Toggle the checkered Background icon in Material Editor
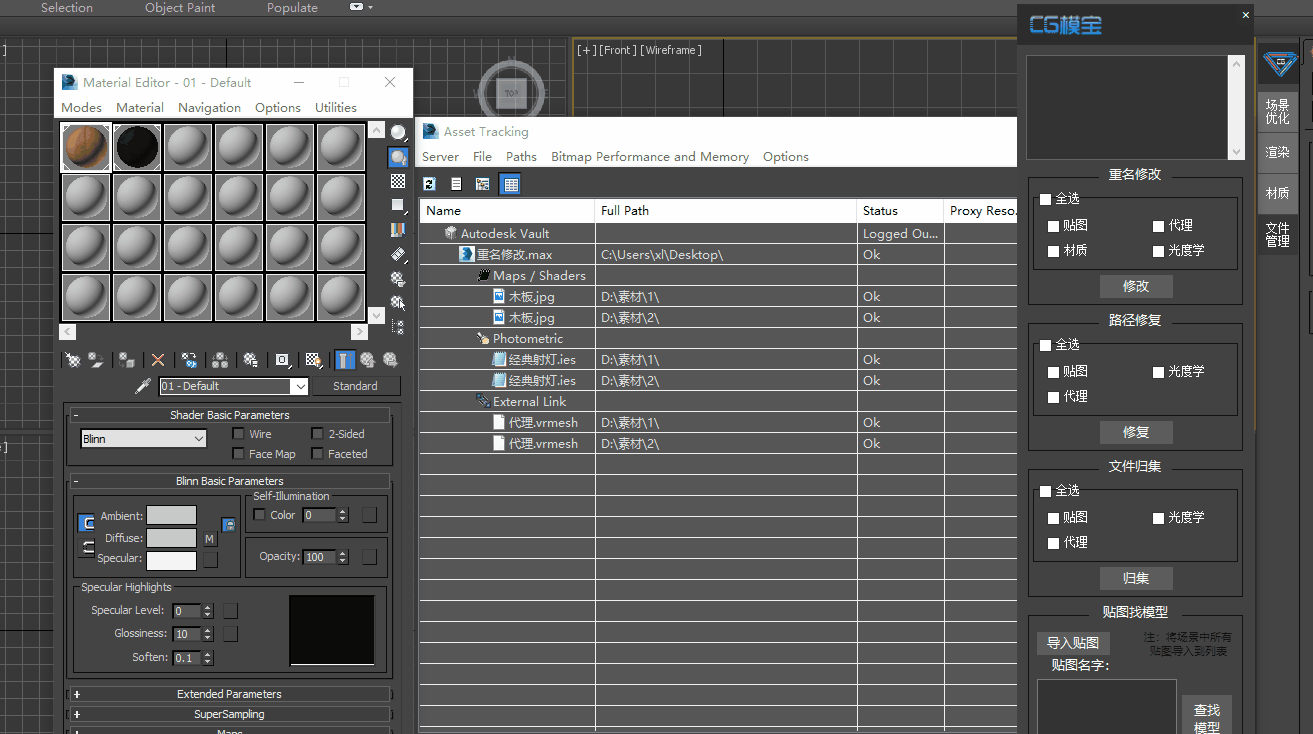The height and width of the screenshot is (734, 1313). tap(398, 181)
